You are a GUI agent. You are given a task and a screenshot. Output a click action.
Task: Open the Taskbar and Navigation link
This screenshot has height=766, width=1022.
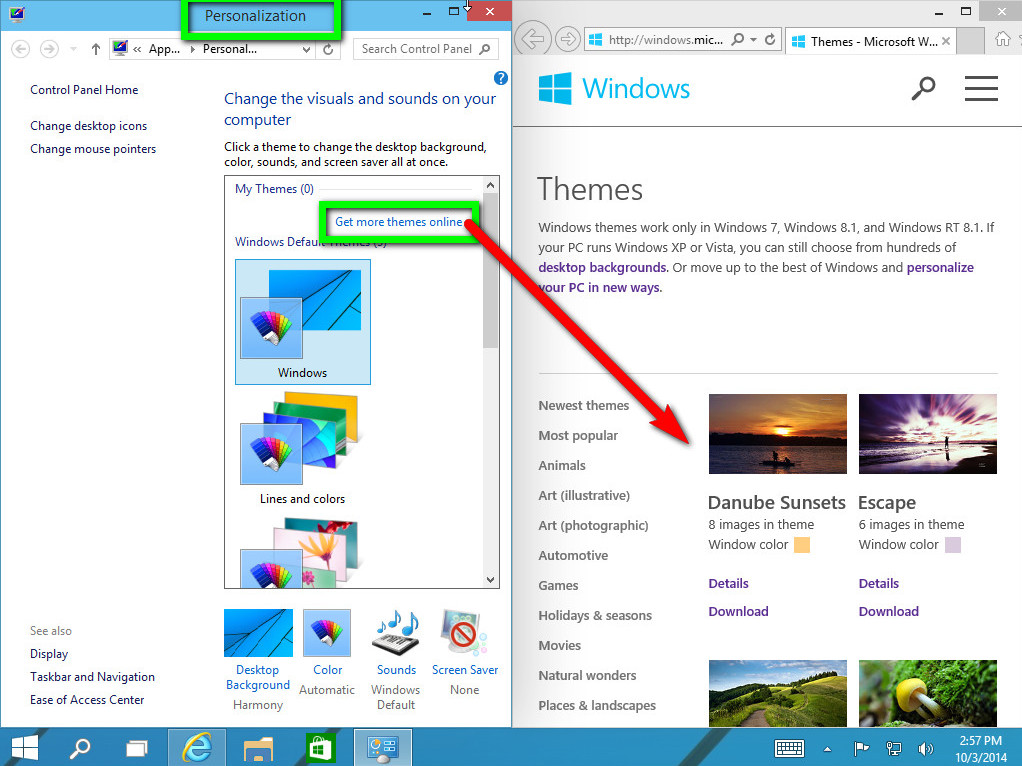coord(93,677)
